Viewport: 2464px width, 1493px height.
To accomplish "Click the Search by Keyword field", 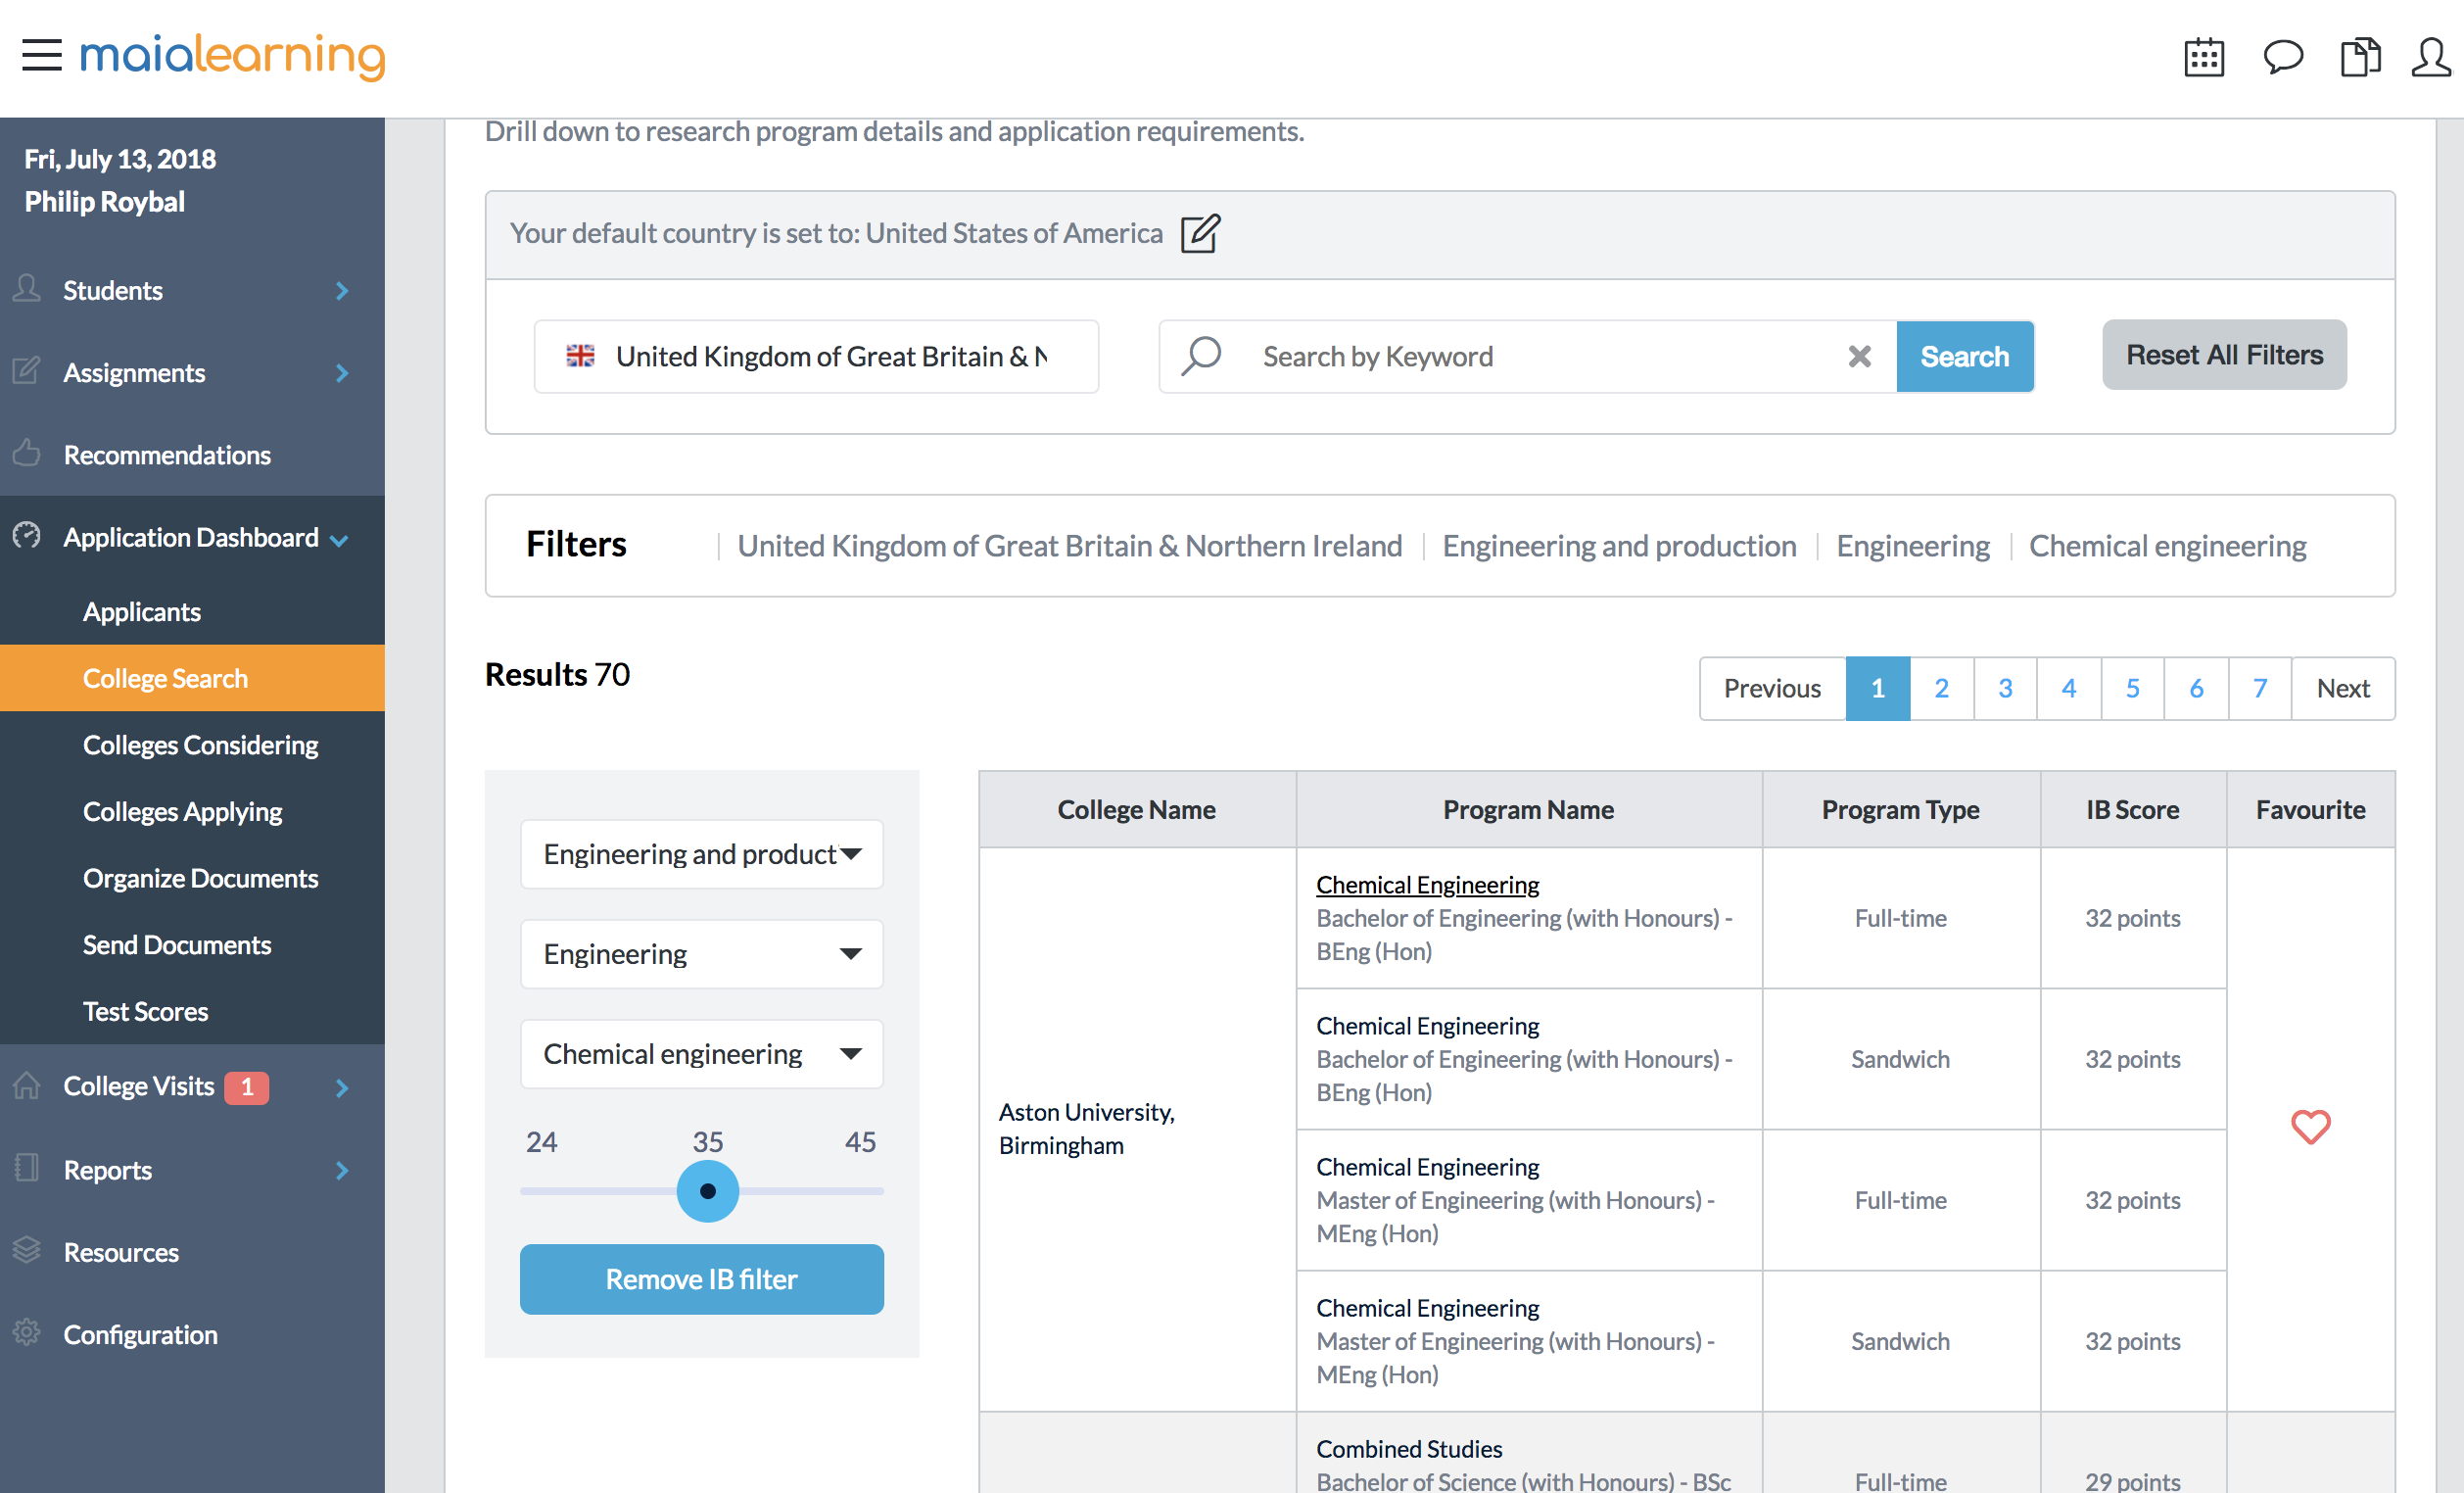I will (x=1540, y=356).
